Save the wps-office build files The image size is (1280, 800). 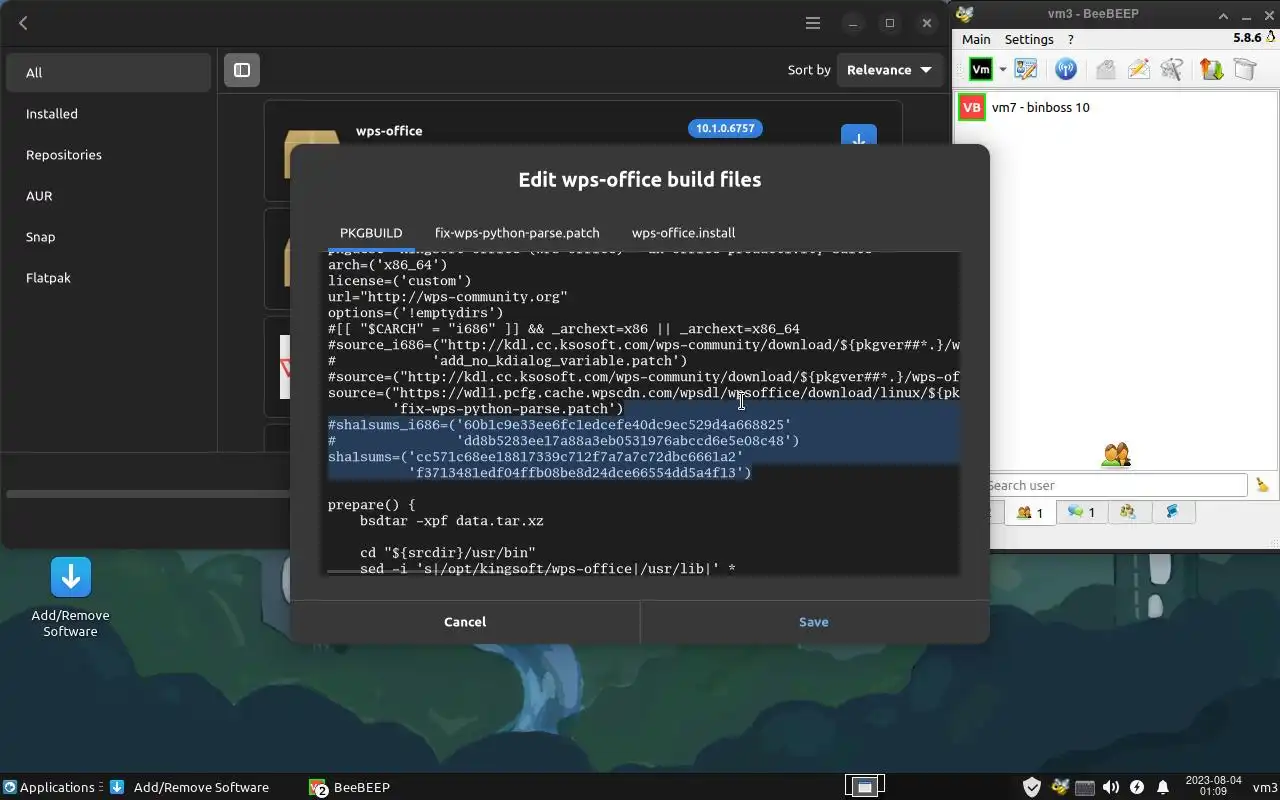coord(814,622)
